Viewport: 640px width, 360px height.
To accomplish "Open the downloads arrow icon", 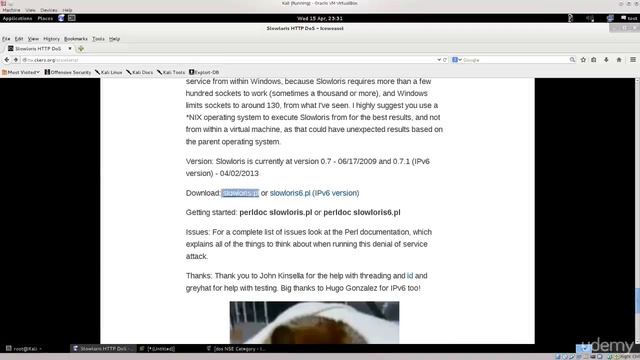I will pyautogui.click(x=606, y=60).
